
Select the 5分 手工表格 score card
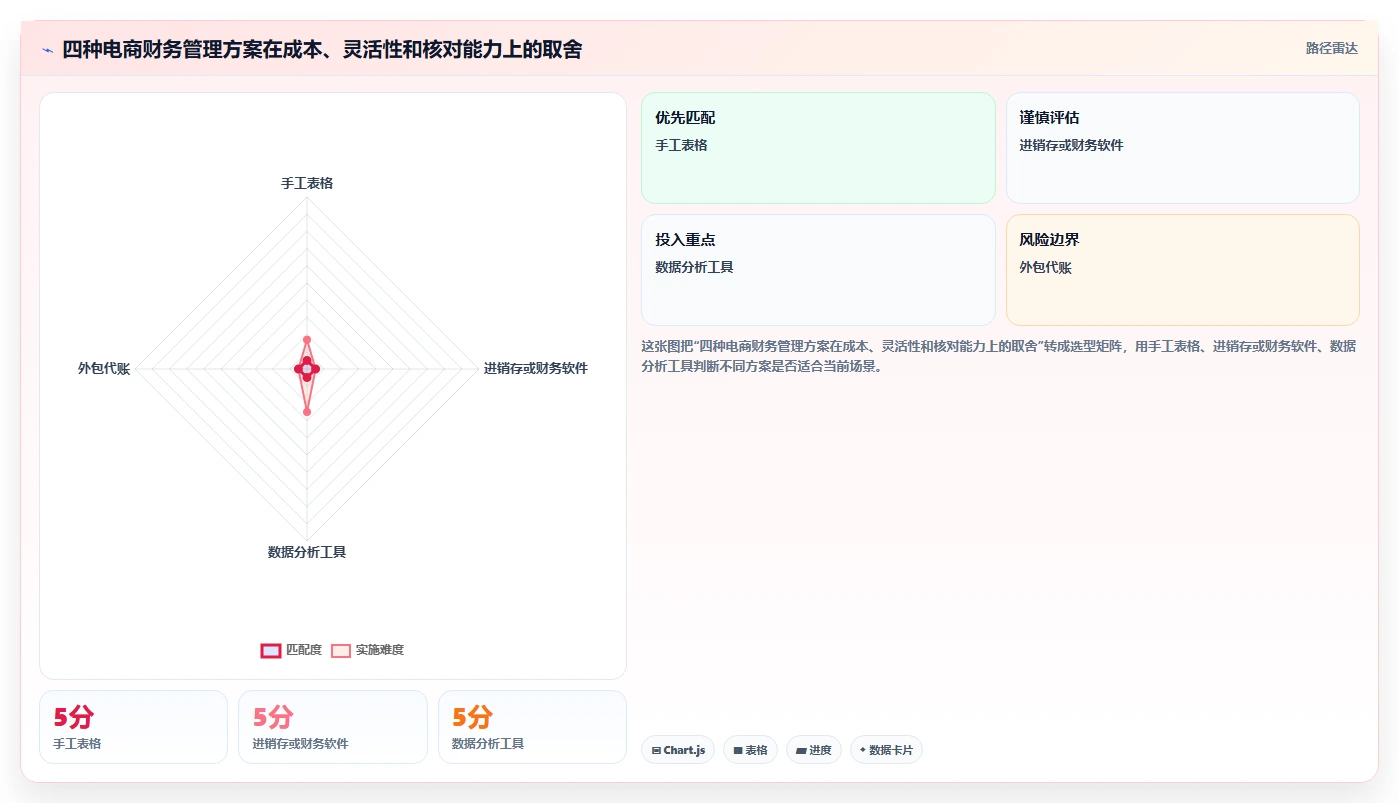pos(134,727)
